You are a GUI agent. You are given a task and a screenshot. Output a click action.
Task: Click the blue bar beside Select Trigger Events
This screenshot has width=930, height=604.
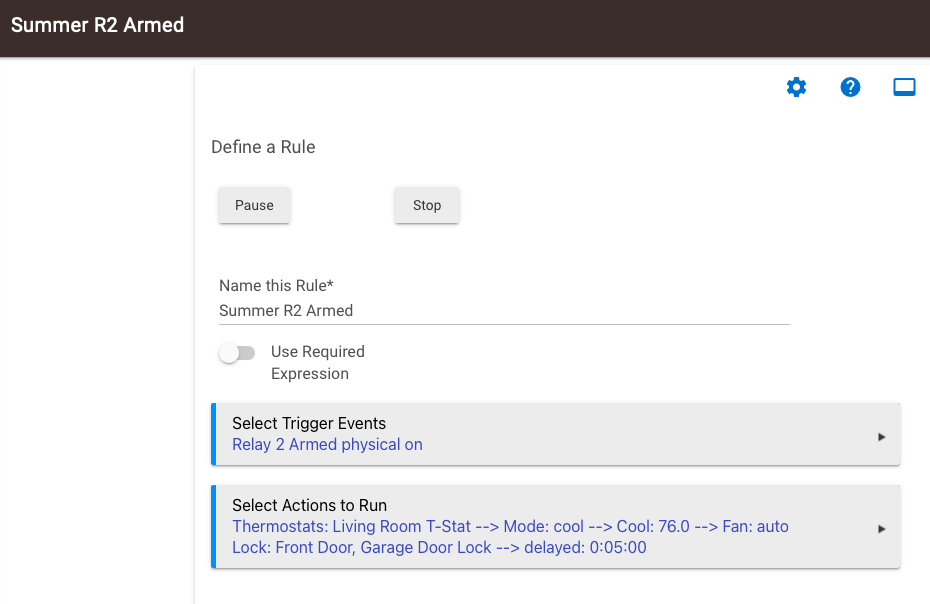click(x=214, y=434)
